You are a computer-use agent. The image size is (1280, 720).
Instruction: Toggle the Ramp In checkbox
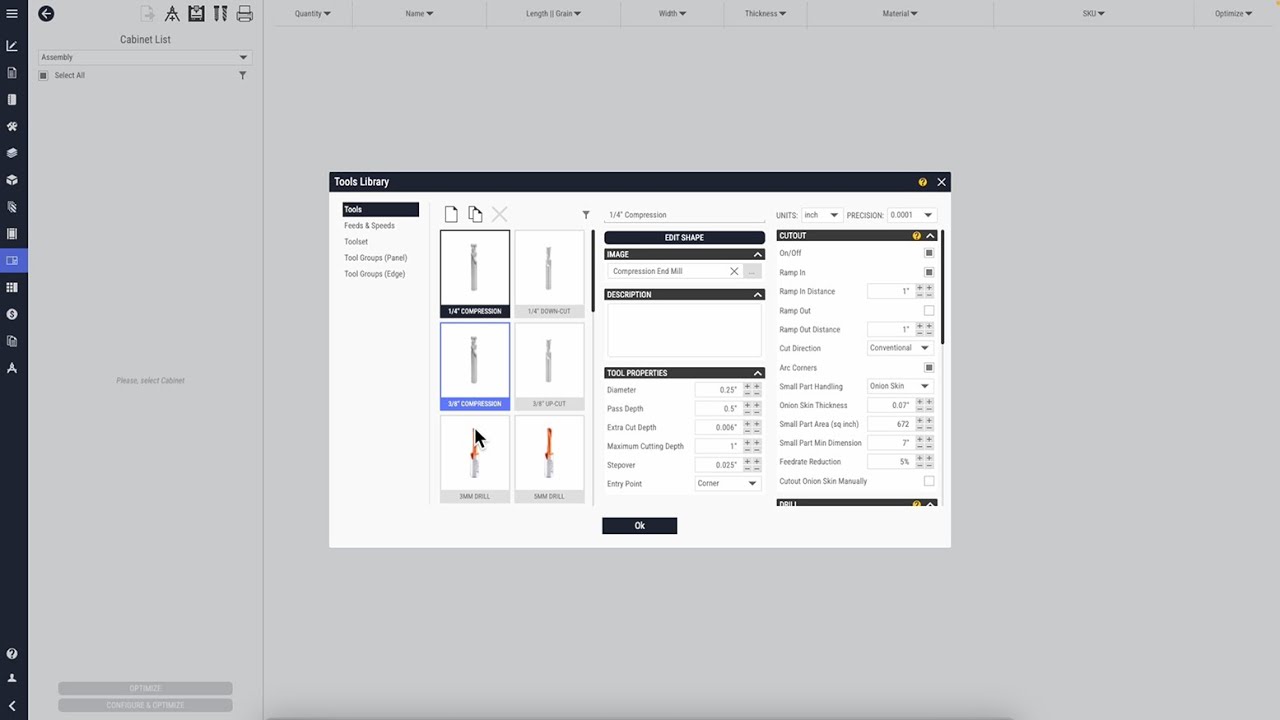tap(929, 272)
